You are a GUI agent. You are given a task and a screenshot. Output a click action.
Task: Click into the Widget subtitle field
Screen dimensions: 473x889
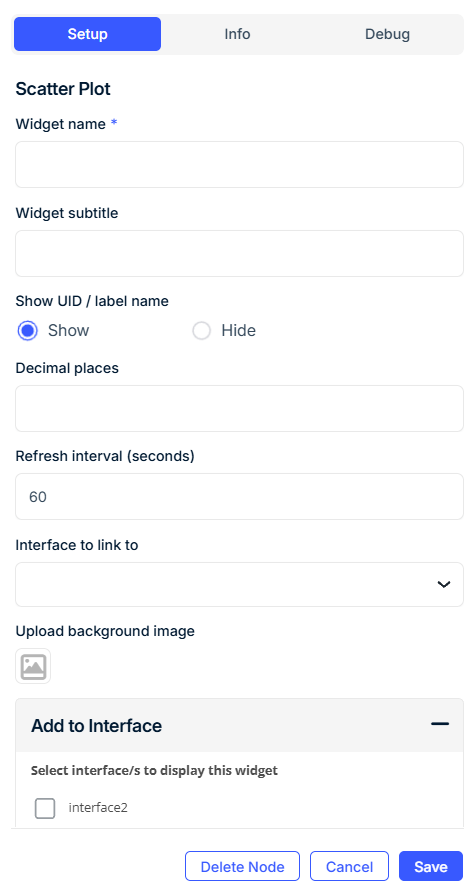[x=239, y=253]
